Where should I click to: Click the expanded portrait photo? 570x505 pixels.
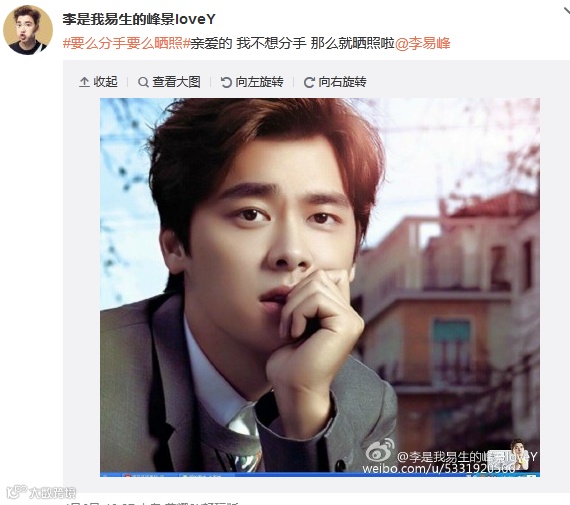coord(320,285)
